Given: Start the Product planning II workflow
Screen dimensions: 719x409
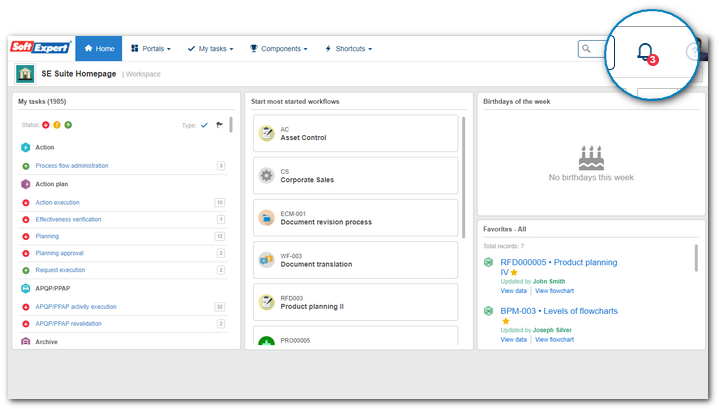Looking at the screenshot, I should pos(356,302).
